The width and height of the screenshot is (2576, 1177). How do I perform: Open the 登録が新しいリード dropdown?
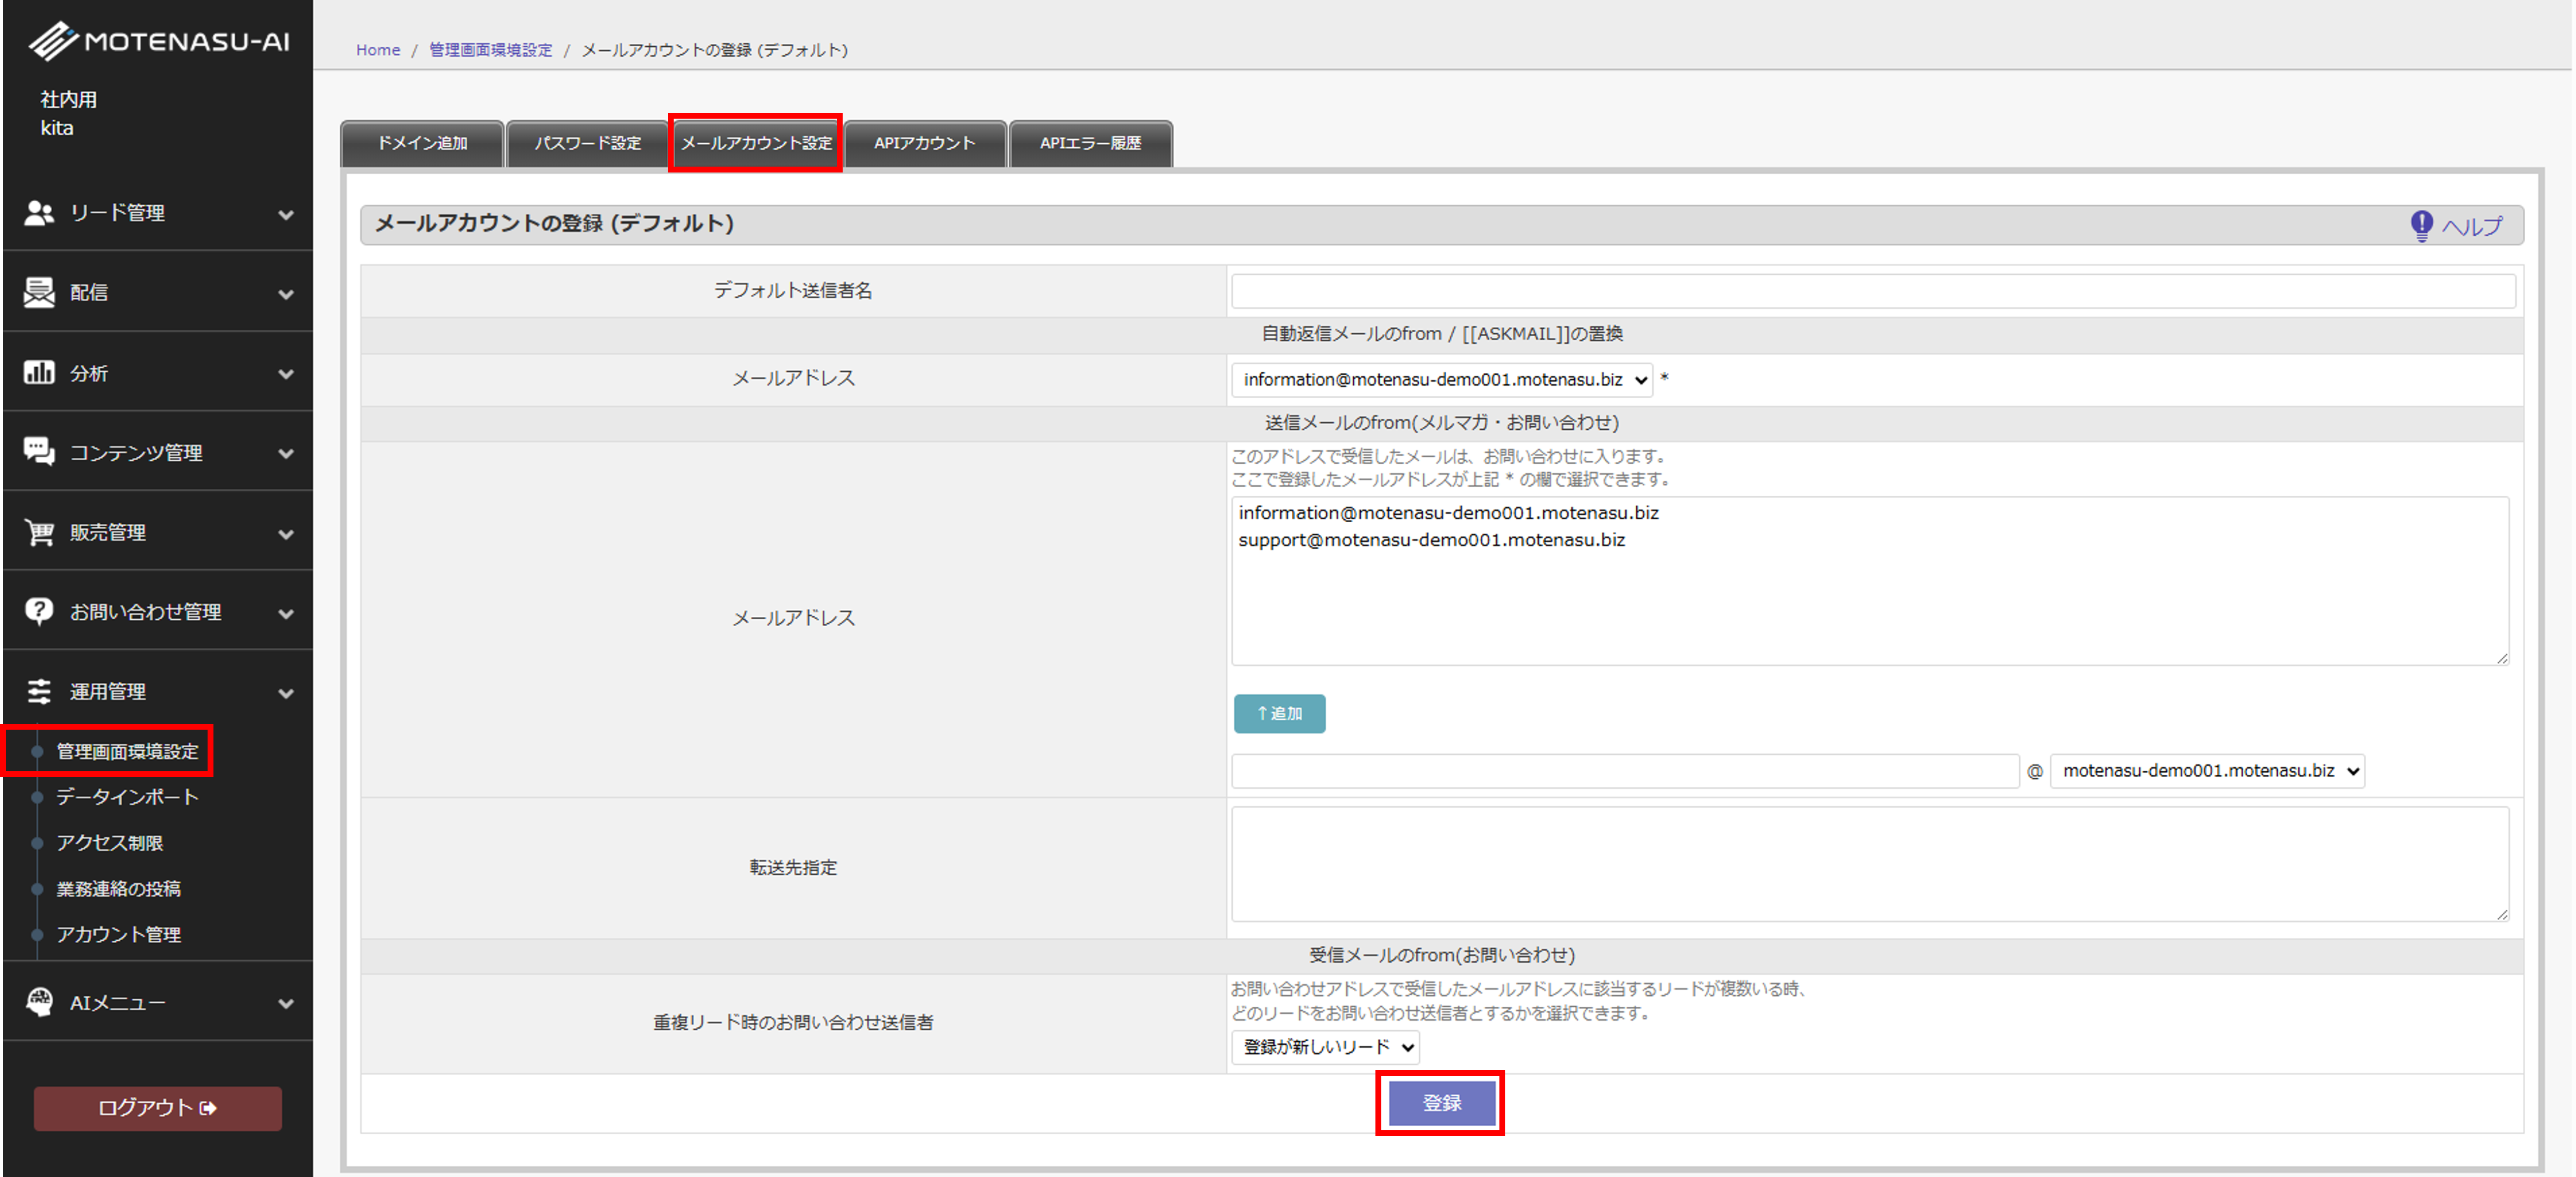[1325, 1047]
